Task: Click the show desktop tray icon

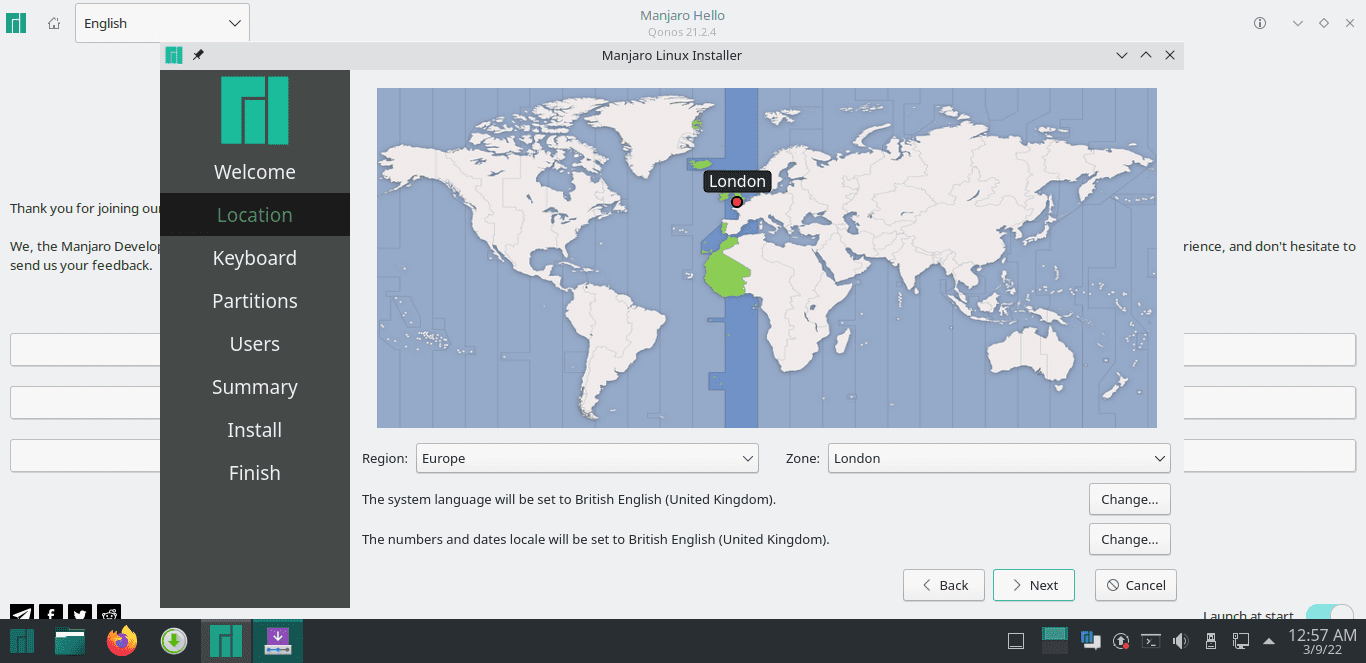Action: [1016, 641]
